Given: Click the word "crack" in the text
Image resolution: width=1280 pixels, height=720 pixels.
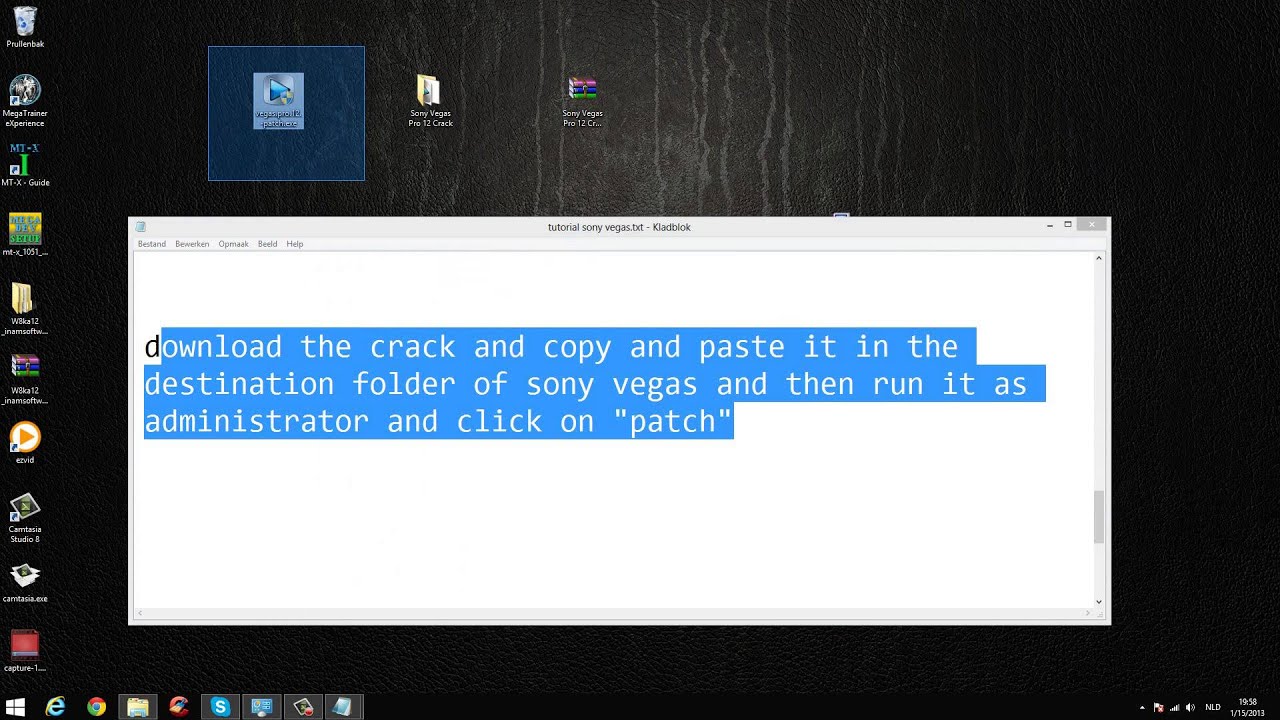Looking at the screenshot, I should pos(413,347).
